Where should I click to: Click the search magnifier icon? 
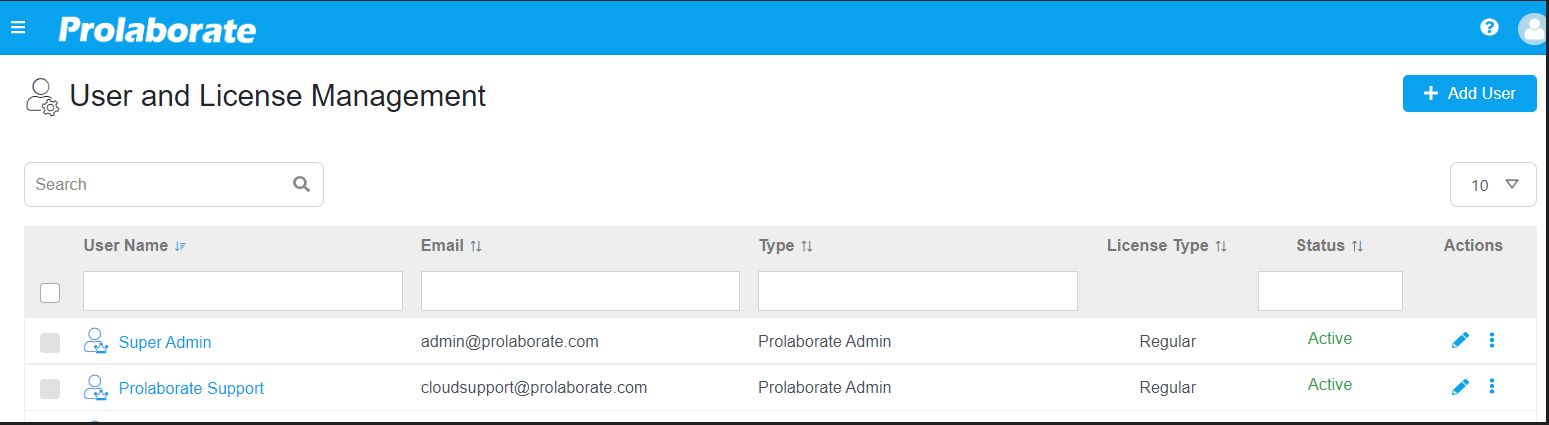301,184
